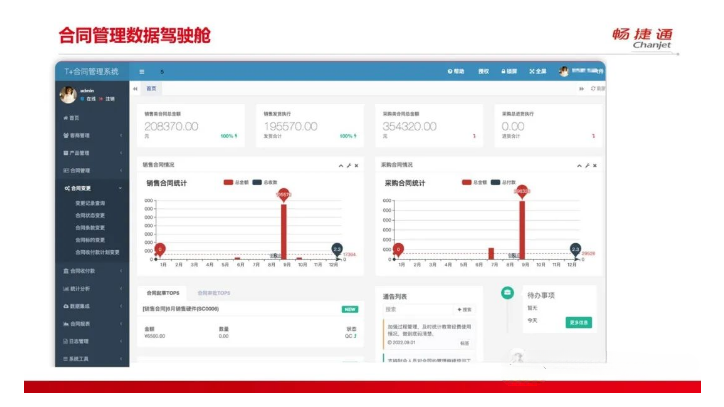Go to 首页 in the sidebar
Viewport: 724px width, 407px height.
(x=71, y=118)
